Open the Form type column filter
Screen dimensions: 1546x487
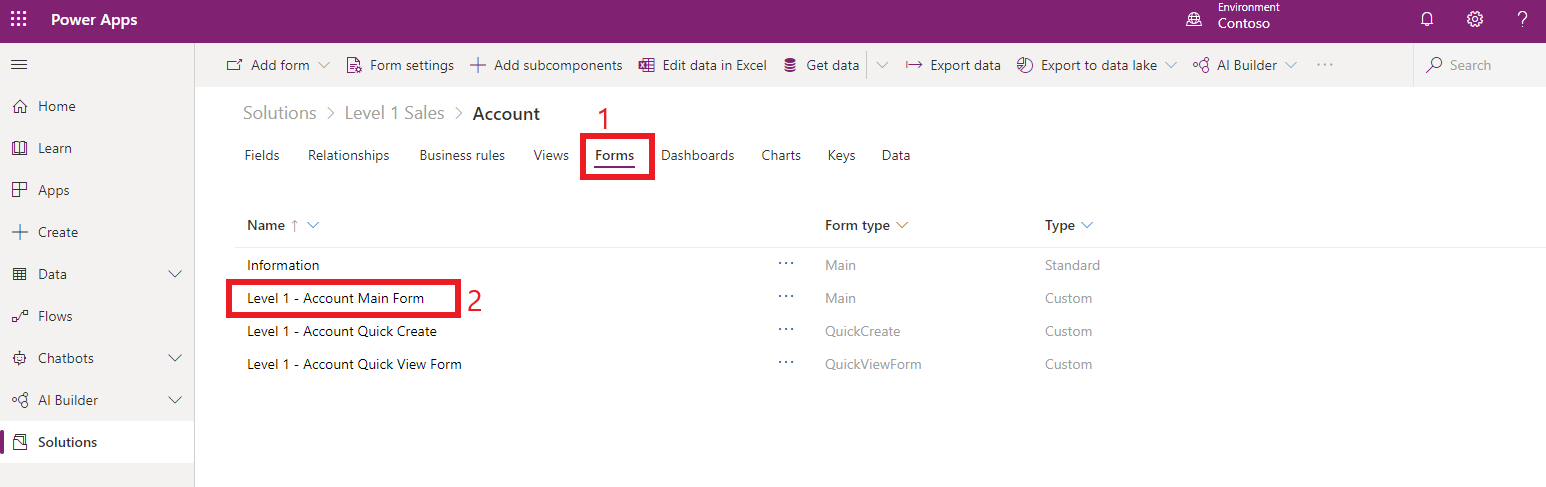(902, 226)
